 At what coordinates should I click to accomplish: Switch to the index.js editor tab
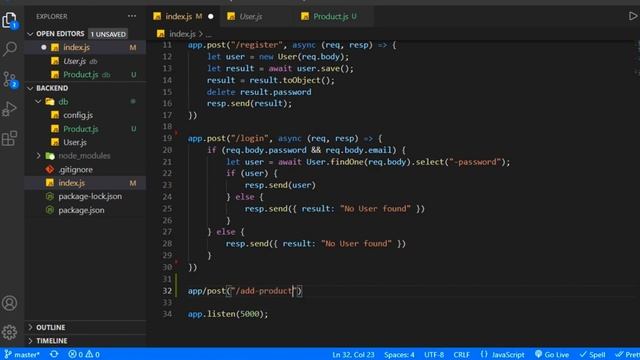click(183, 16)
